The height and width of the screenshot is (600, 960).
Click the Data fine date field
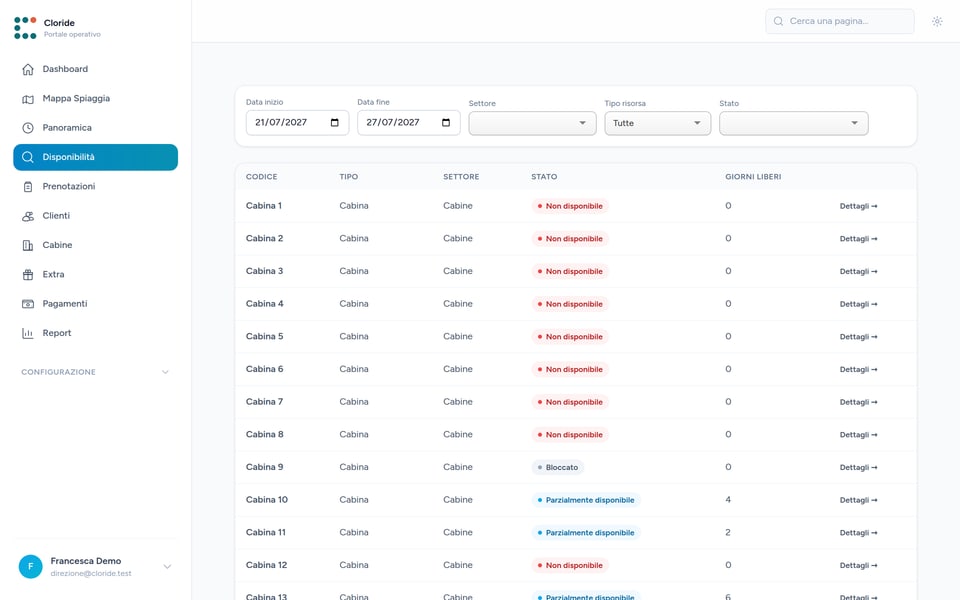[x=409, y=122]
